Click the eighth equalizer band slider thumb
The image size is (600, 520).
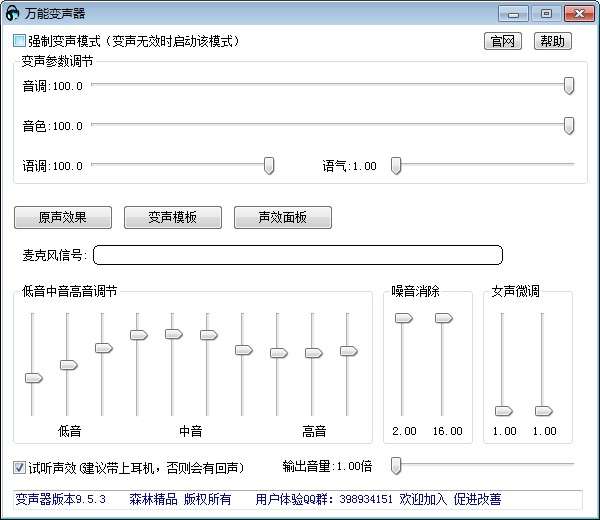point(279,353)
